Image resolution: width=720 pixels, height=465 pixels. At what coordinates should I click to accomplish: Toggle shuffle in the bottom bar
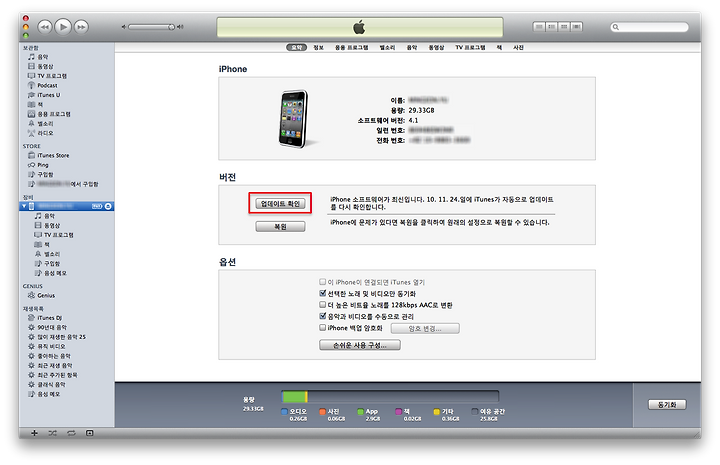coord(52,433)
